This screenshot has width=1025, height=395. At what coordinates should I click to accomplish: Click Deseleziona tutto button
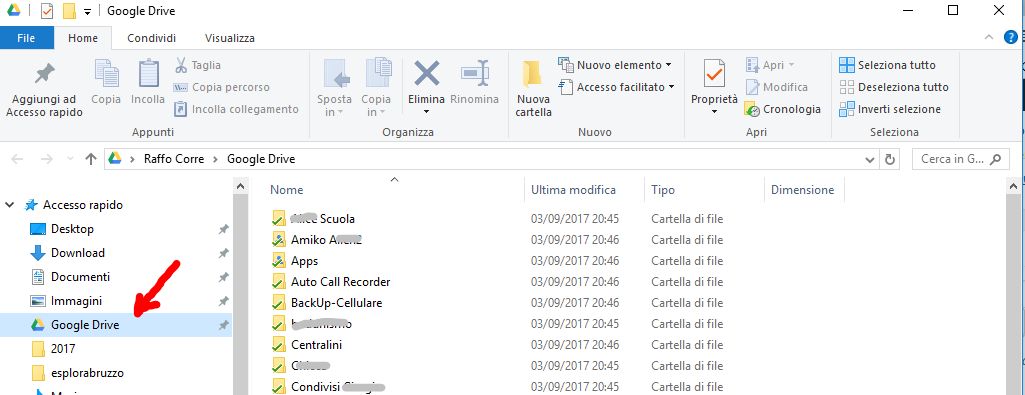click(894, 87)
